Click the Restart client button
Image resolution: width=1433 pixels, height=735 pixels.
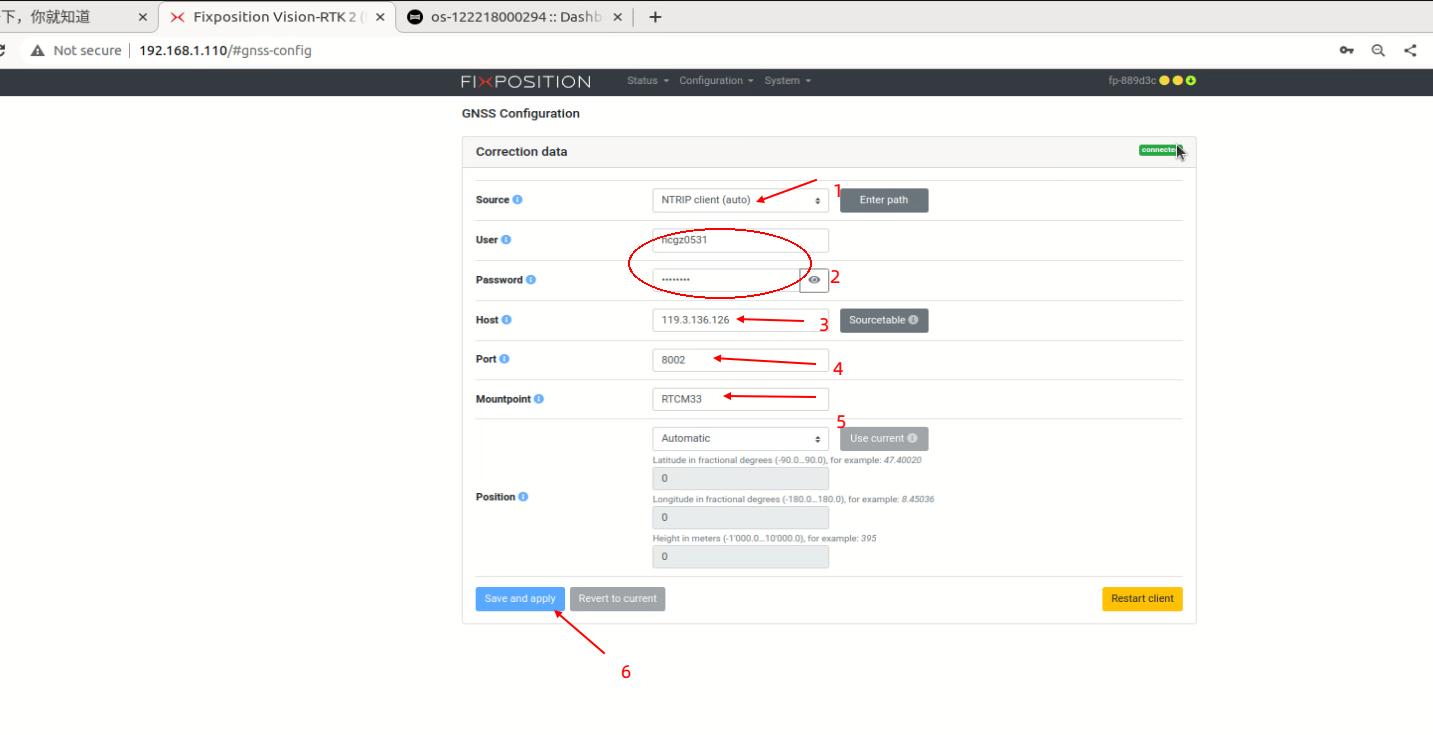pos(1142,599)
